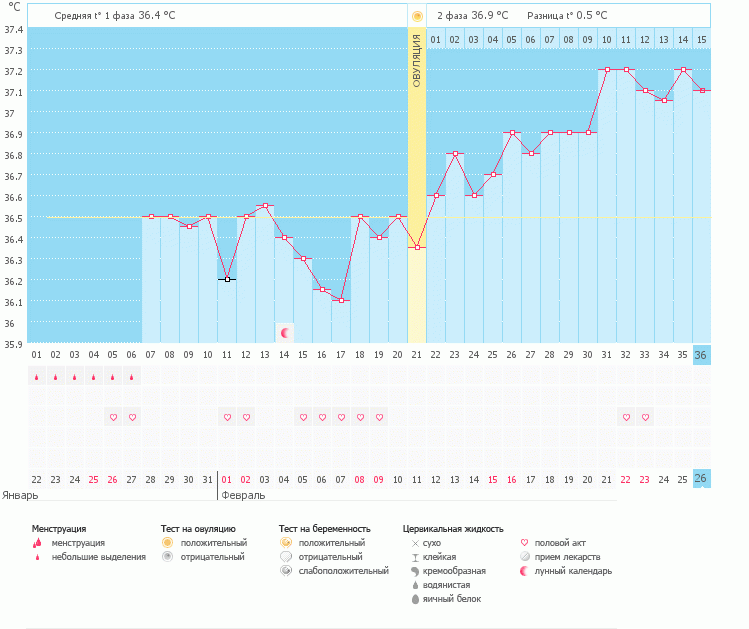The width and height of the screenshot is (749, 629).
Task: Click phase two day header 15
Action: [x=702, y=40]
